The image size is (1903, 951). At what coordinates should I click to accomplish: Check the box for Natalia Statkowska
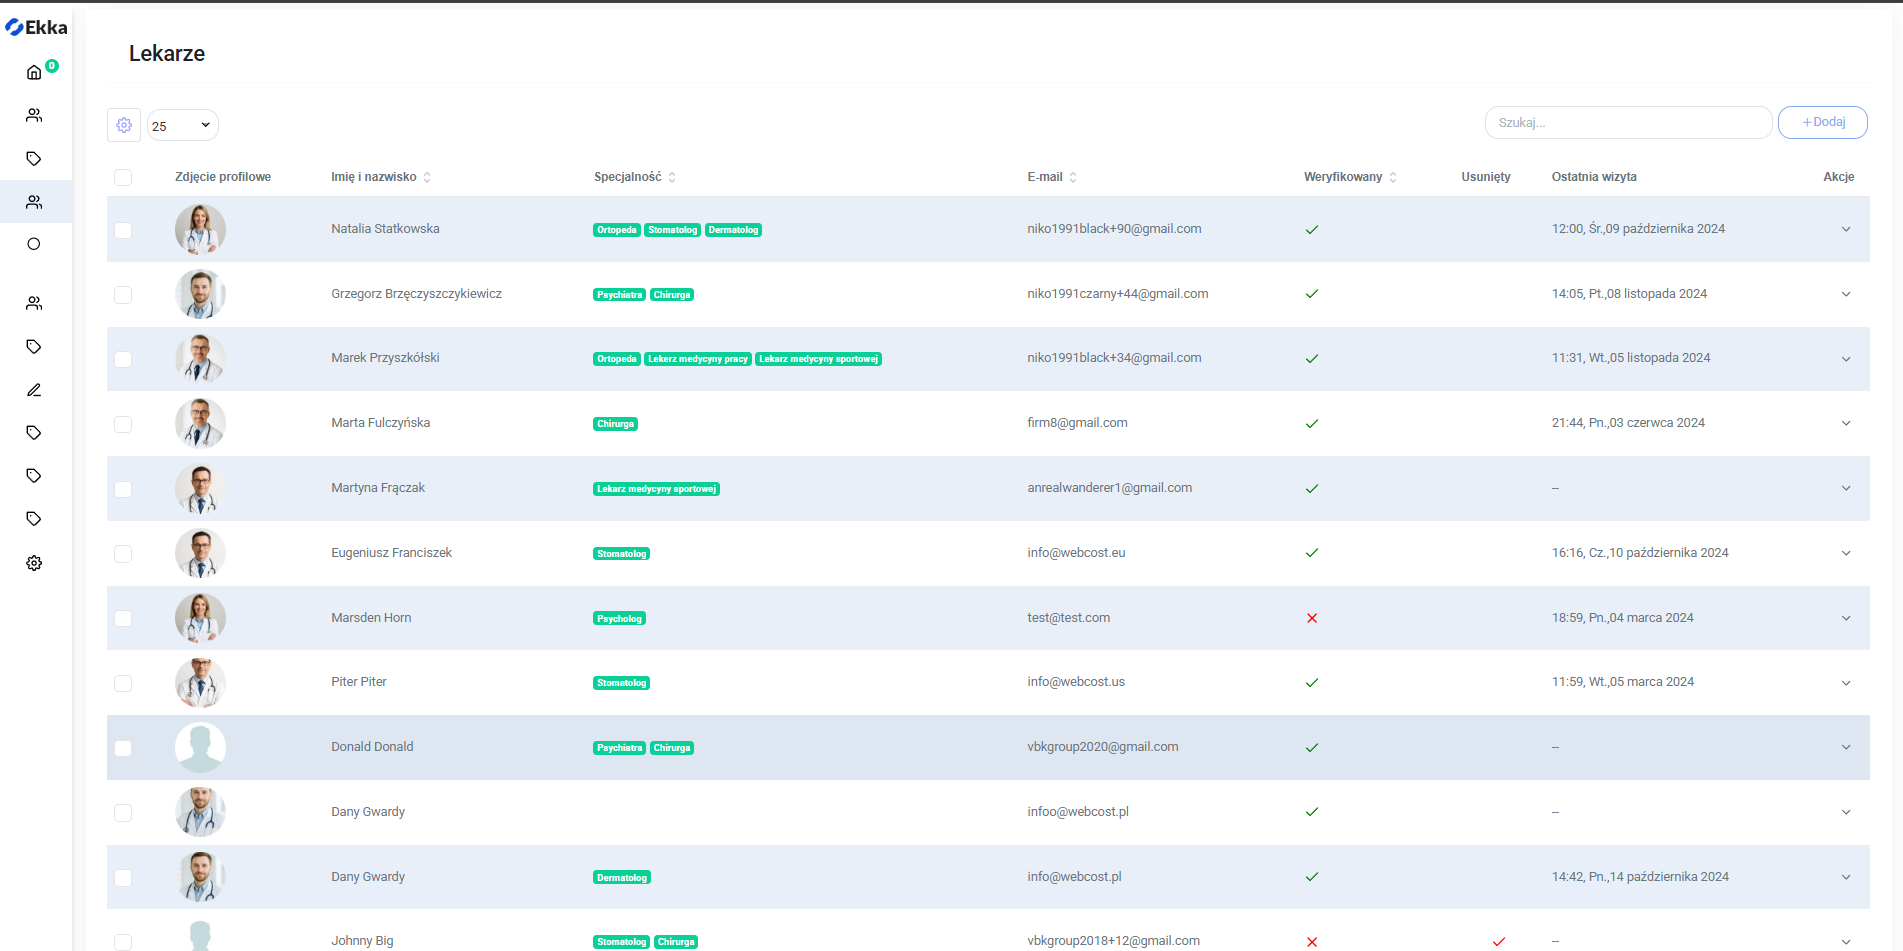123,230
